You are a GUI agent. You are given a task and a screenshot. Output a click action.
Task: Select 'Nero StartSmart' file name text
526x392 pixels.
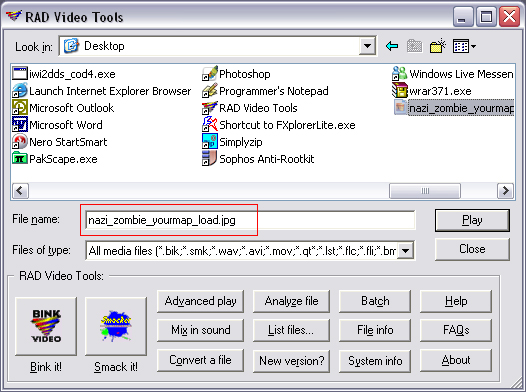68,142
